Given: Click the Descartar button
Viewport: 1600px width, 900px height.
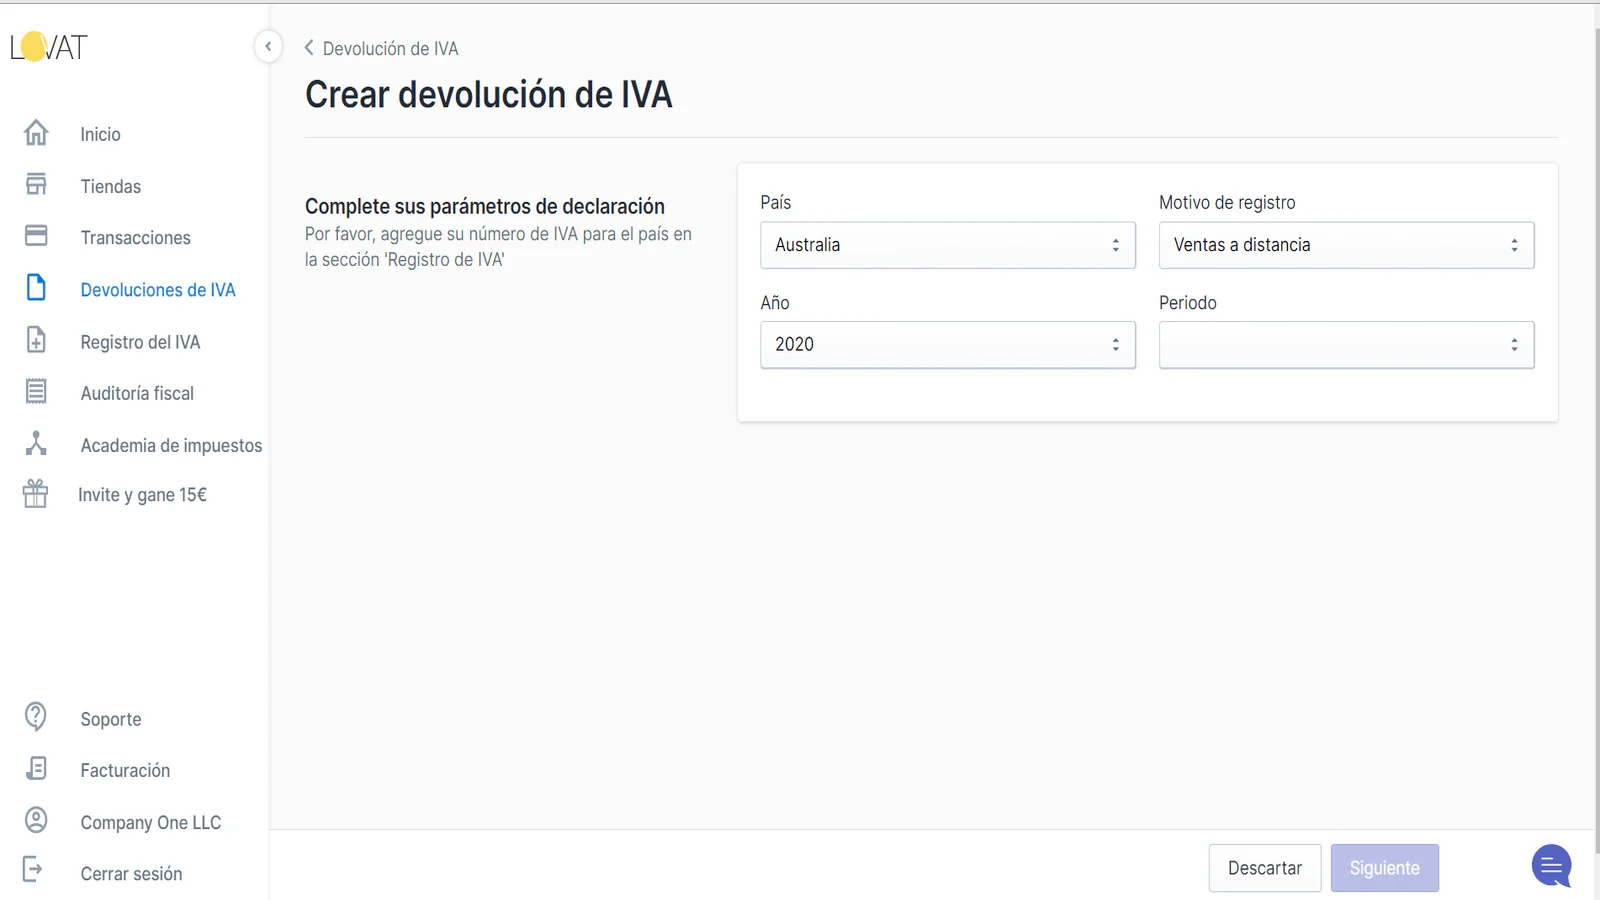Looking at the screenshot, I should (x=1264, y=868).
